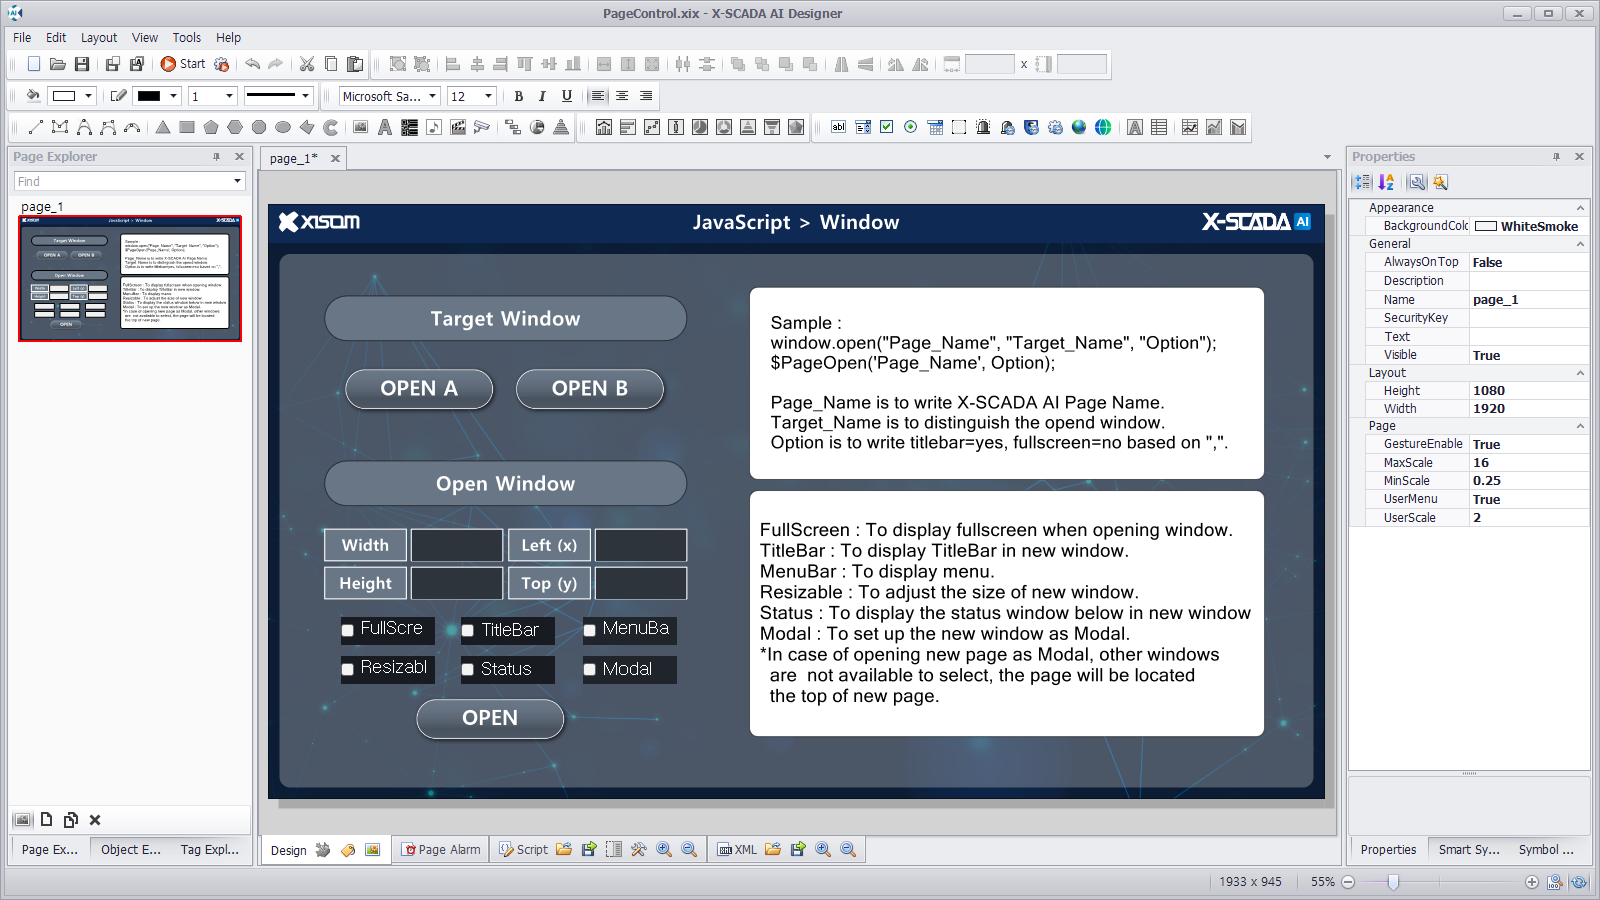Click the OPEN A button on canvas

click(419, 389)
